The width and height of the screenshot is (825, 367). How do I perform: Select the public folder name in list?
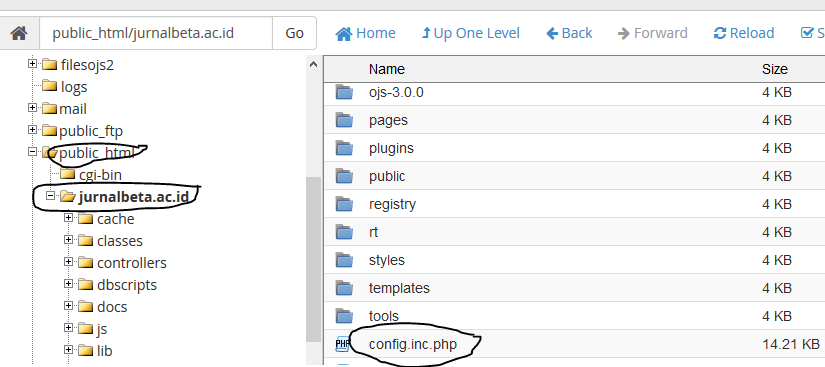click(387, 176)
